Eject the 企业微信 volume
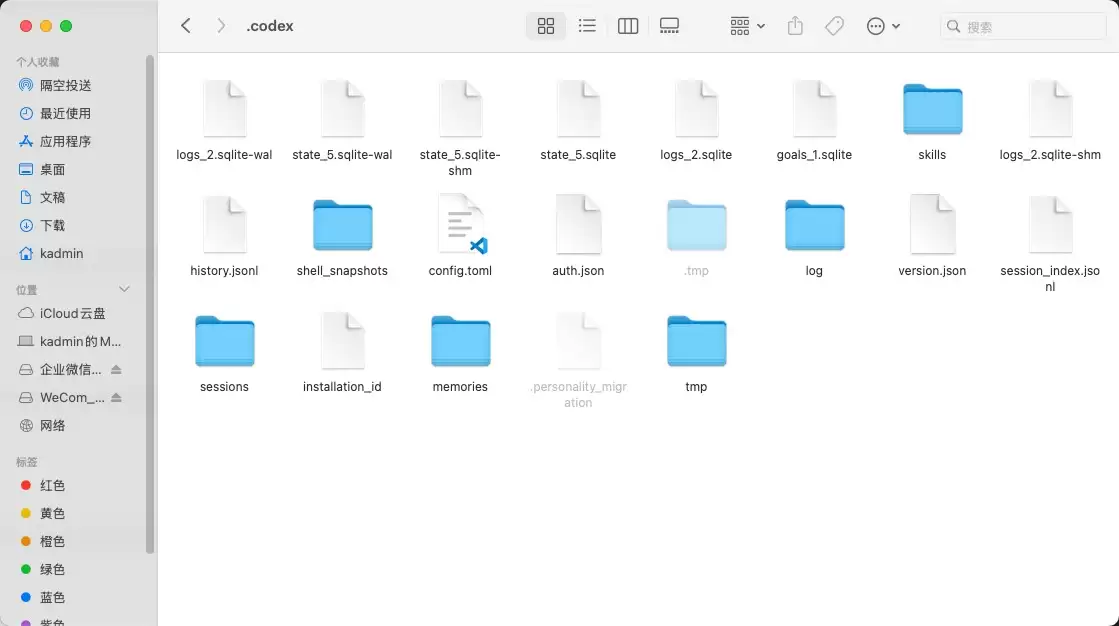Viewport: 1119px width, 626px height. point(116,369)
